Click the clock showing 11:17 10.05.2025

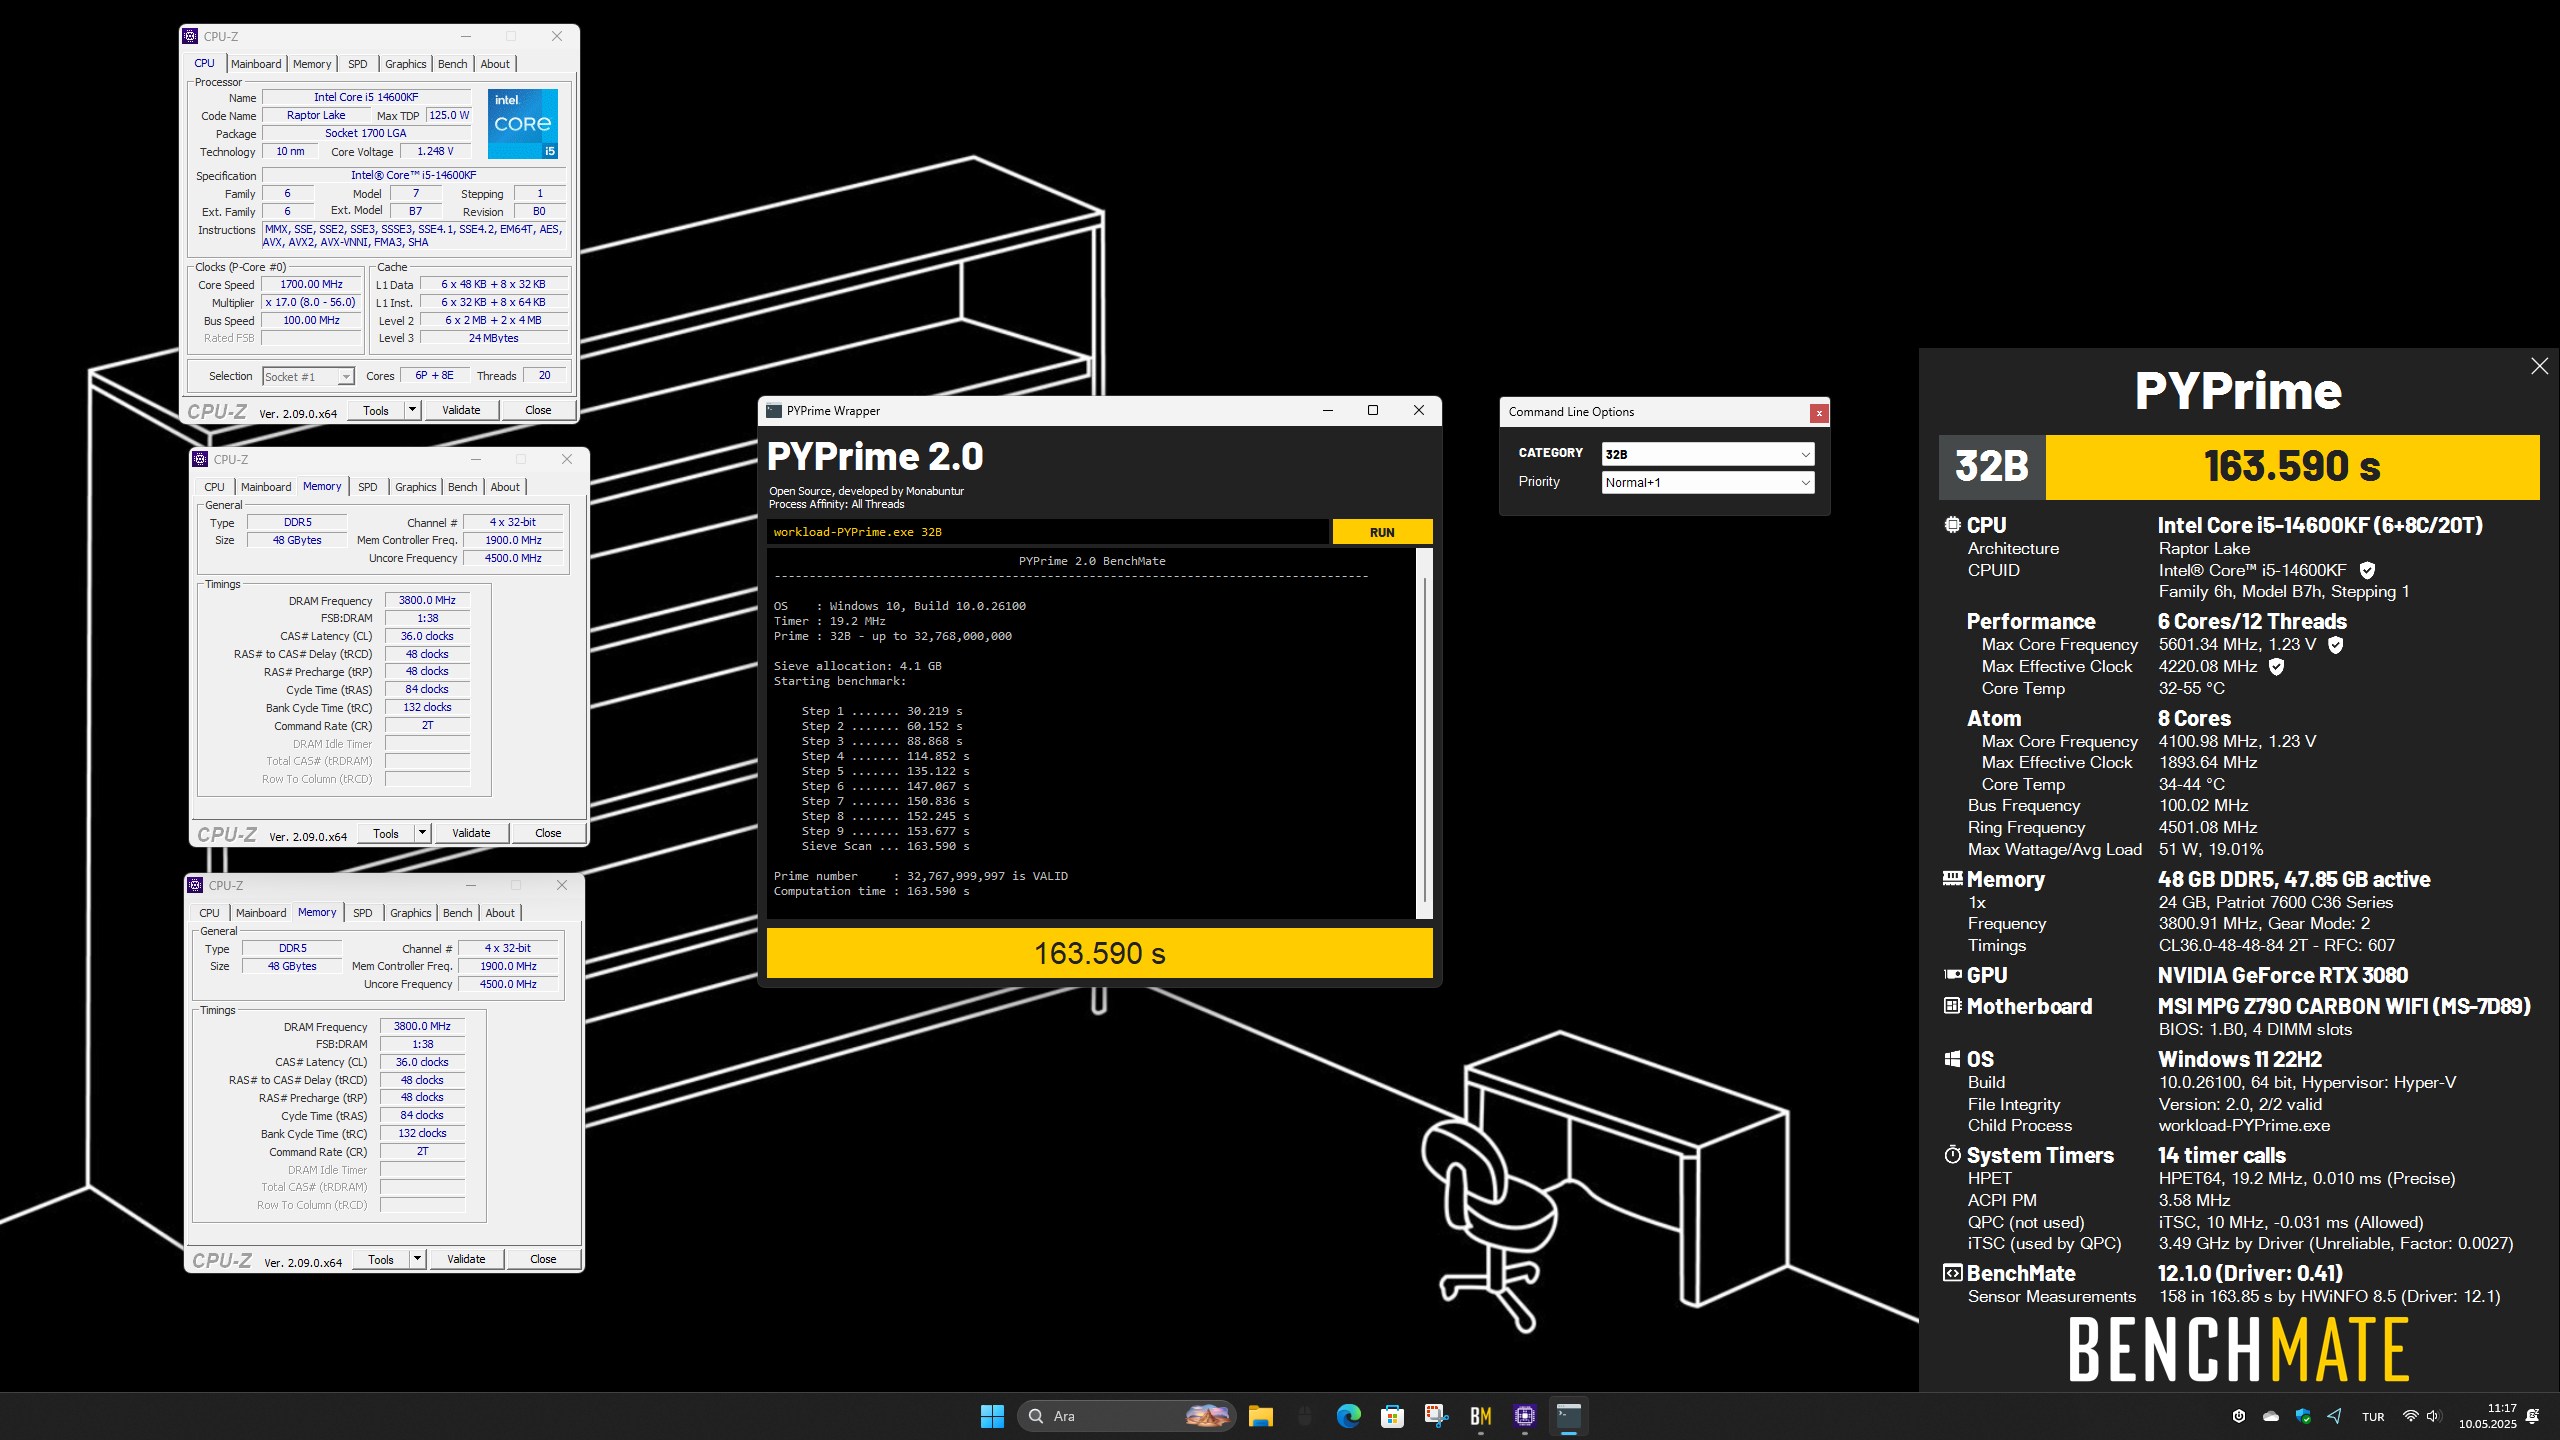click(x=2488, y=1416)
